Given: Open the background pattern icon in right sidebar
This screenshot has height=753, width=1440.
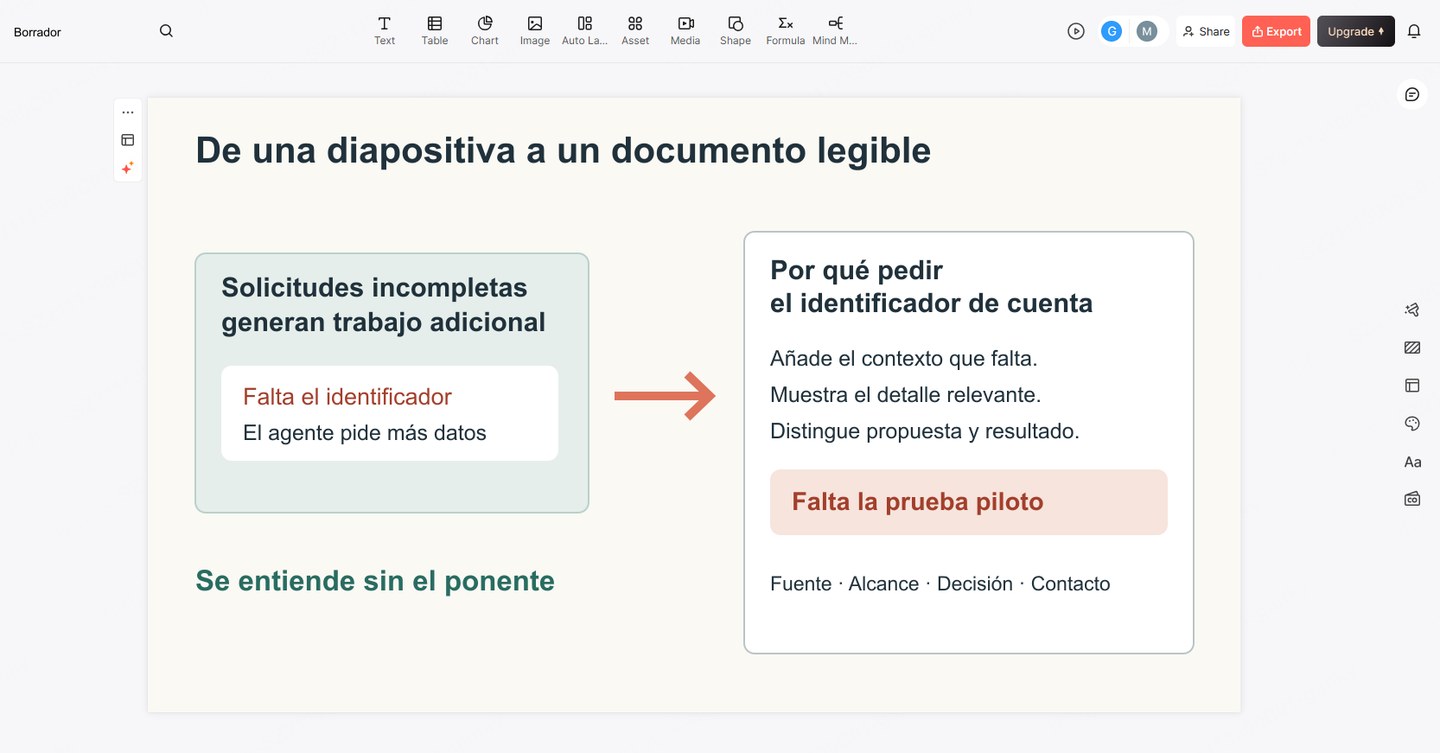Looking at the screenshot, I should (x=1412, y=348).
